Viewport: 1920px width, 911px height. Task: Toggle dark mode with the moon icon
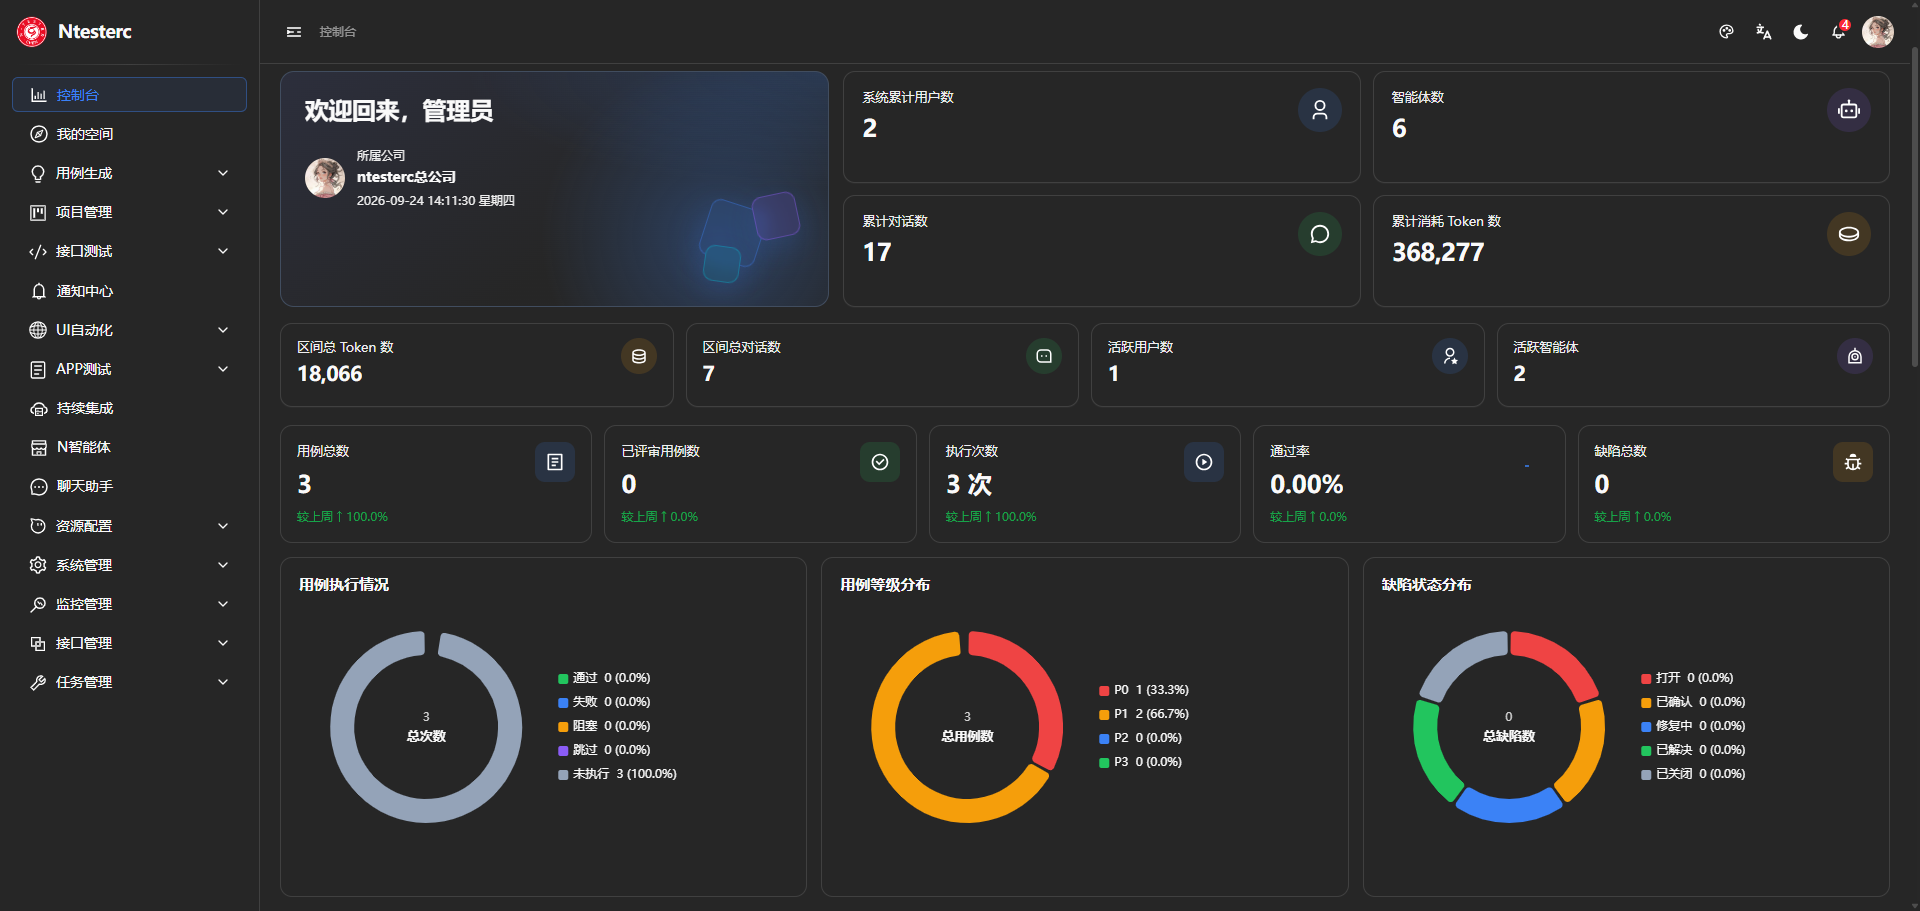[x=1801, y=32]
